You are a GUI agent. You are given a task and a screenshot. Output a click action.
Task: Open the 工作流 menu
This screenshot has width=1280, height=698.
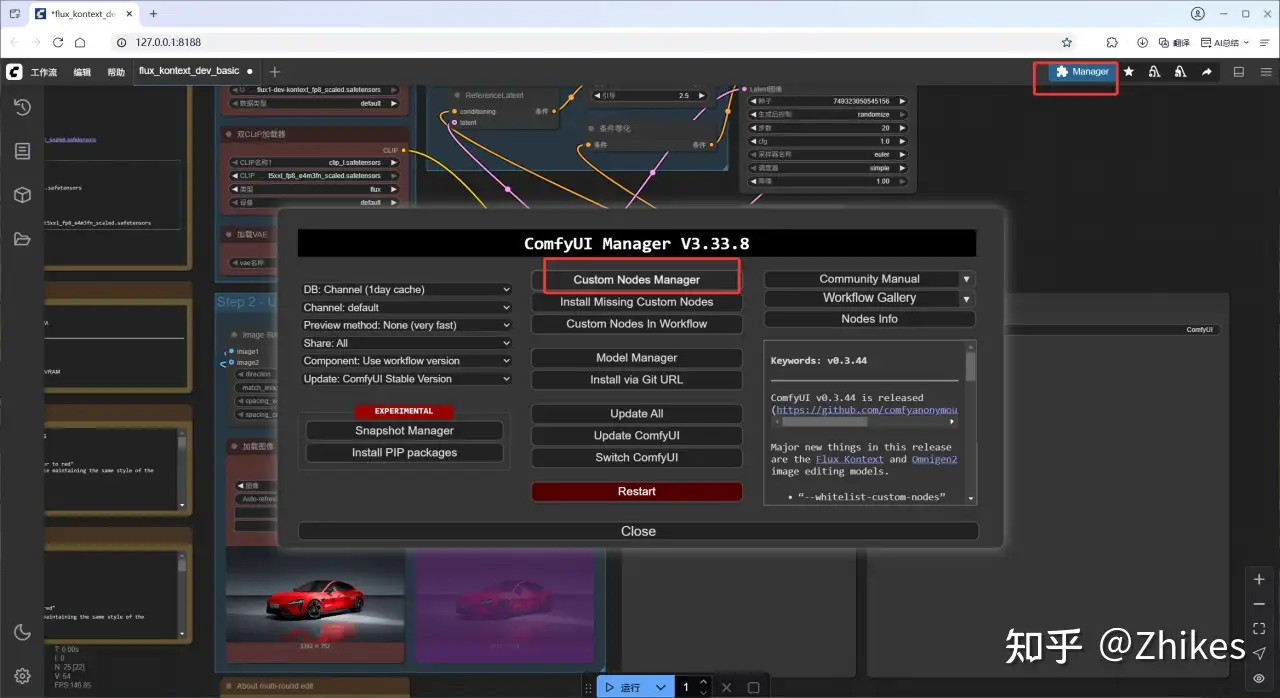tap(44, 72)
